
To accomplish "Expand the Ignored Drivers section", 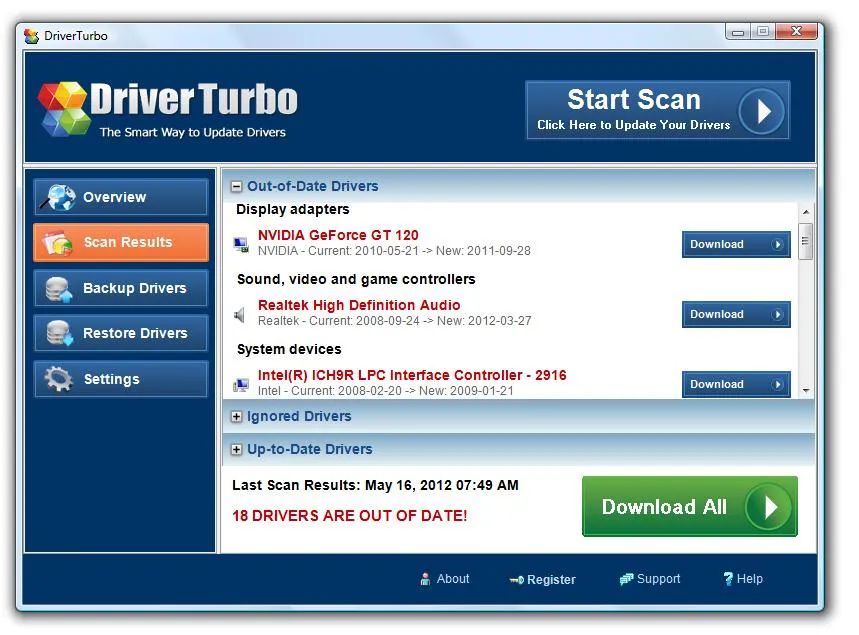I will [235, 416].
